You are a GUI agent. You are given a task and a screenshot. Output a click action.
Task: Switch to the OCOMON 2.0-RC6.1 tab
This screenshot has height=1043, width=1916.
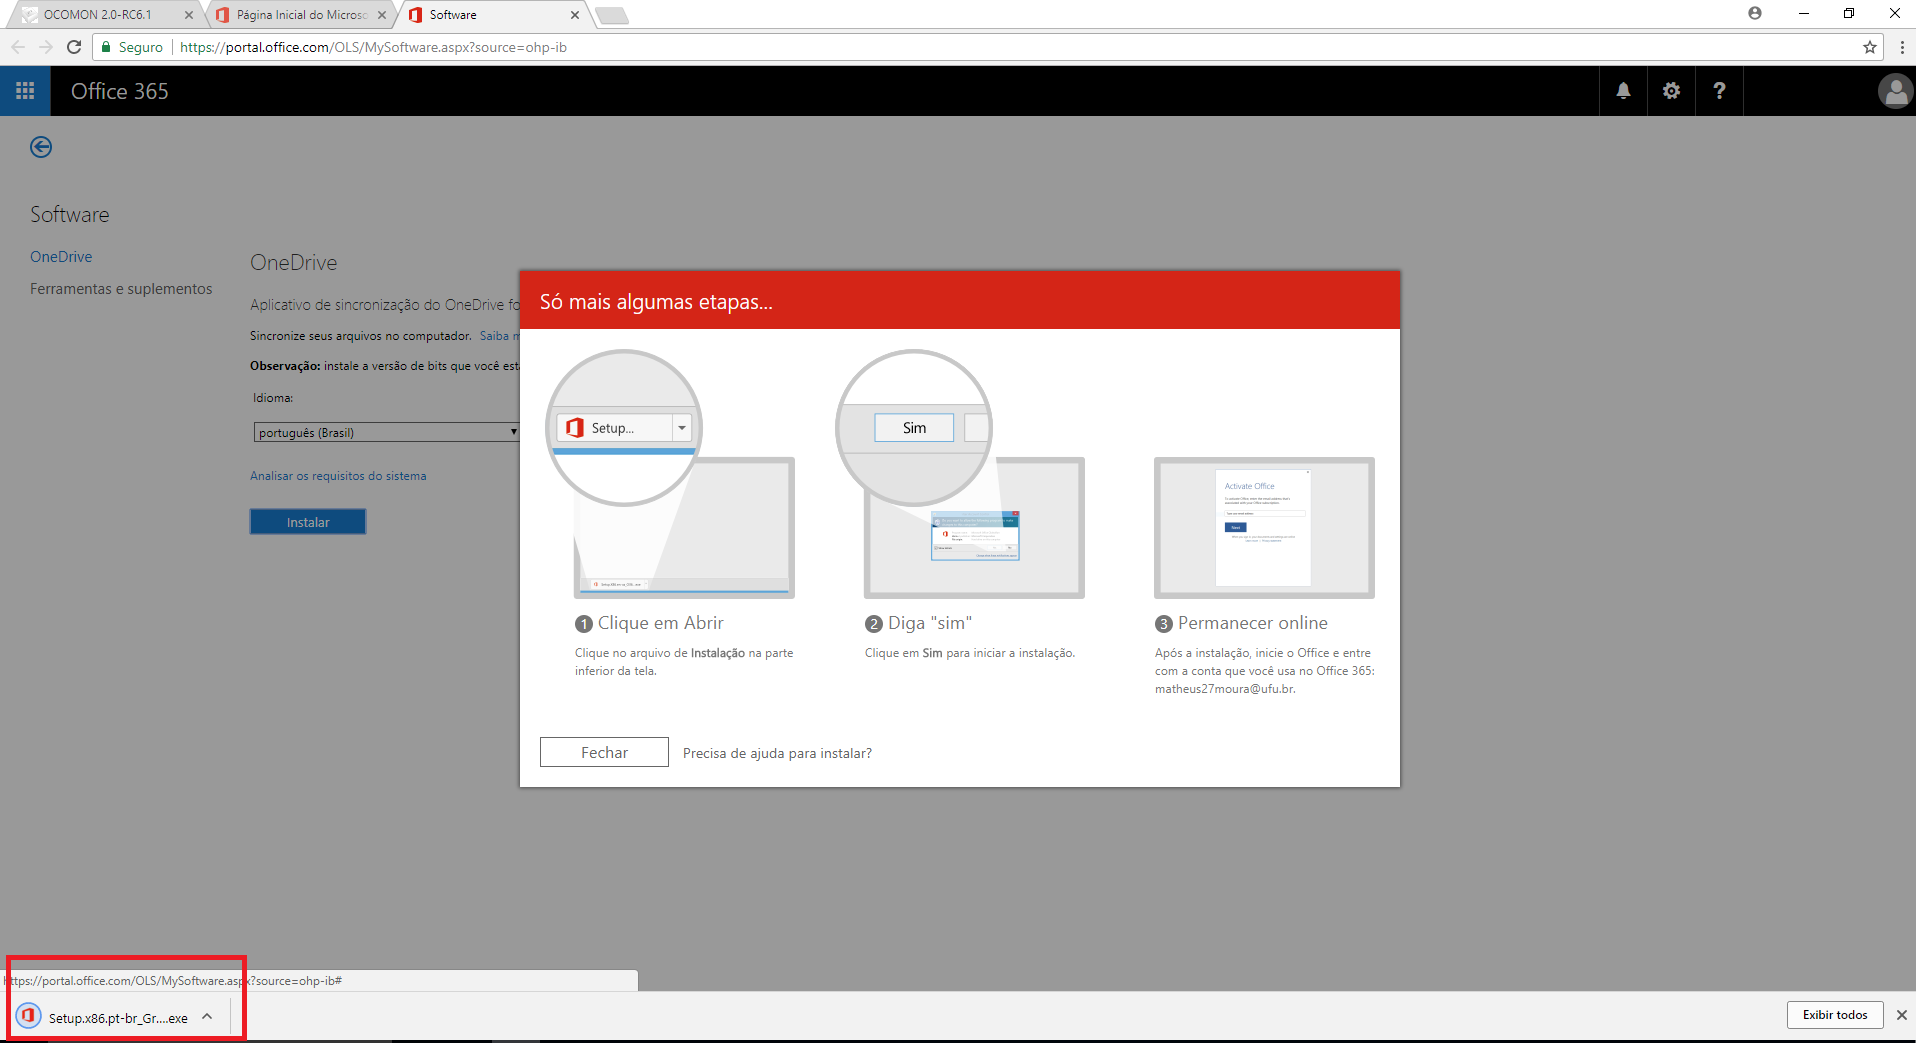[x=97, y=15]
